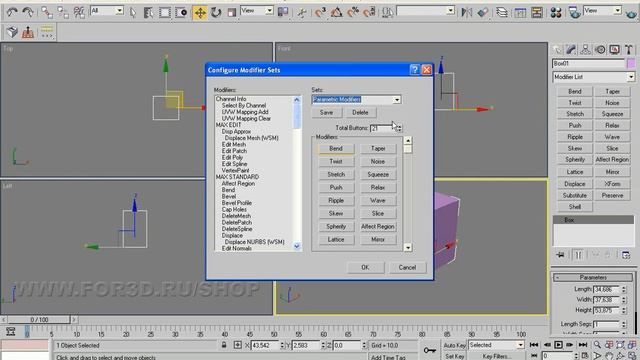Click the Undo arrow in main toolbar

point(12,12)
